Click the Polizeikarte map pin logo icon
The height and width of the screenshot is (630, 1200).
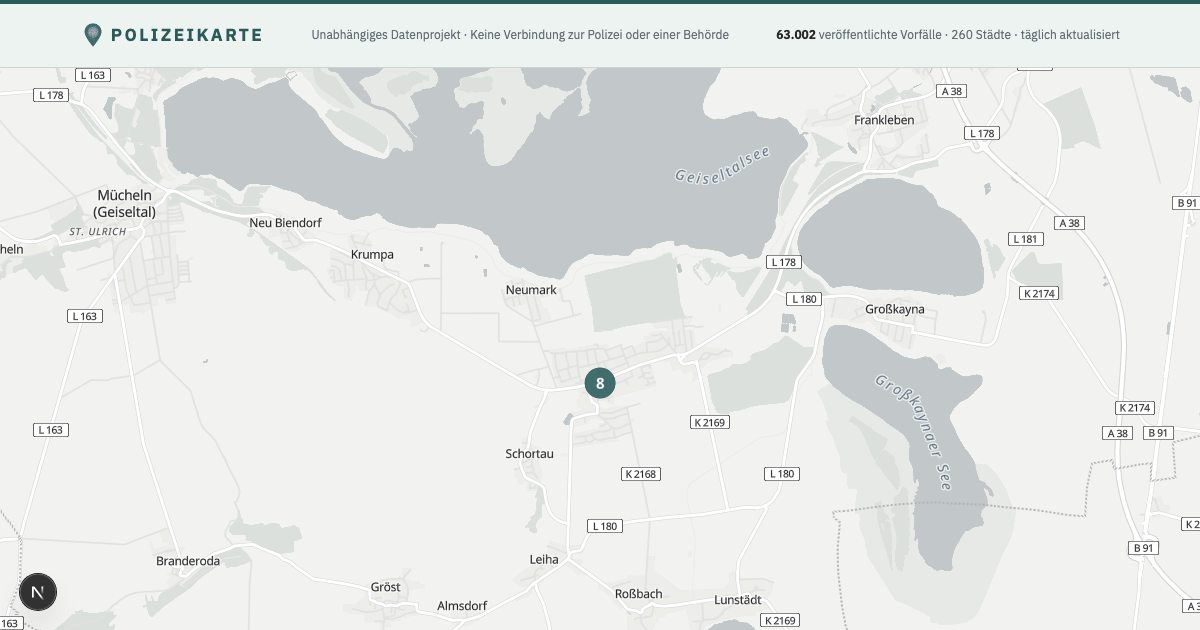93,35
